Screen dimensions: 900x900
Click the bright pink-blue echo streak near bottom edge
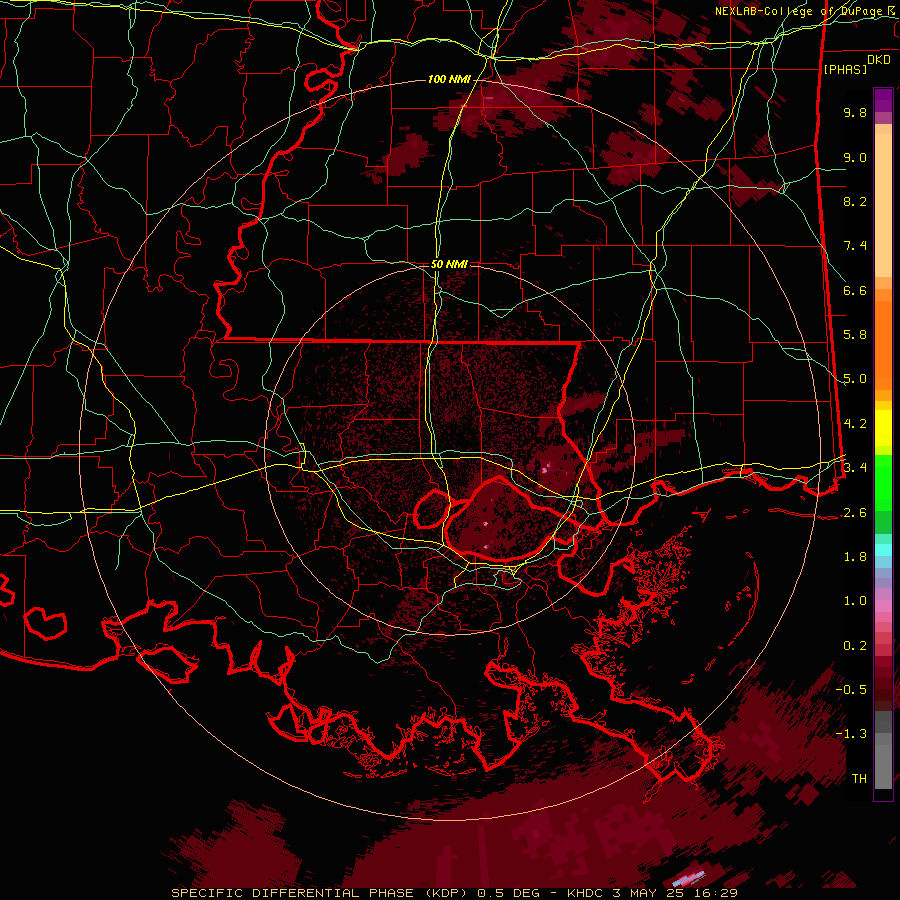coord(688,878)
